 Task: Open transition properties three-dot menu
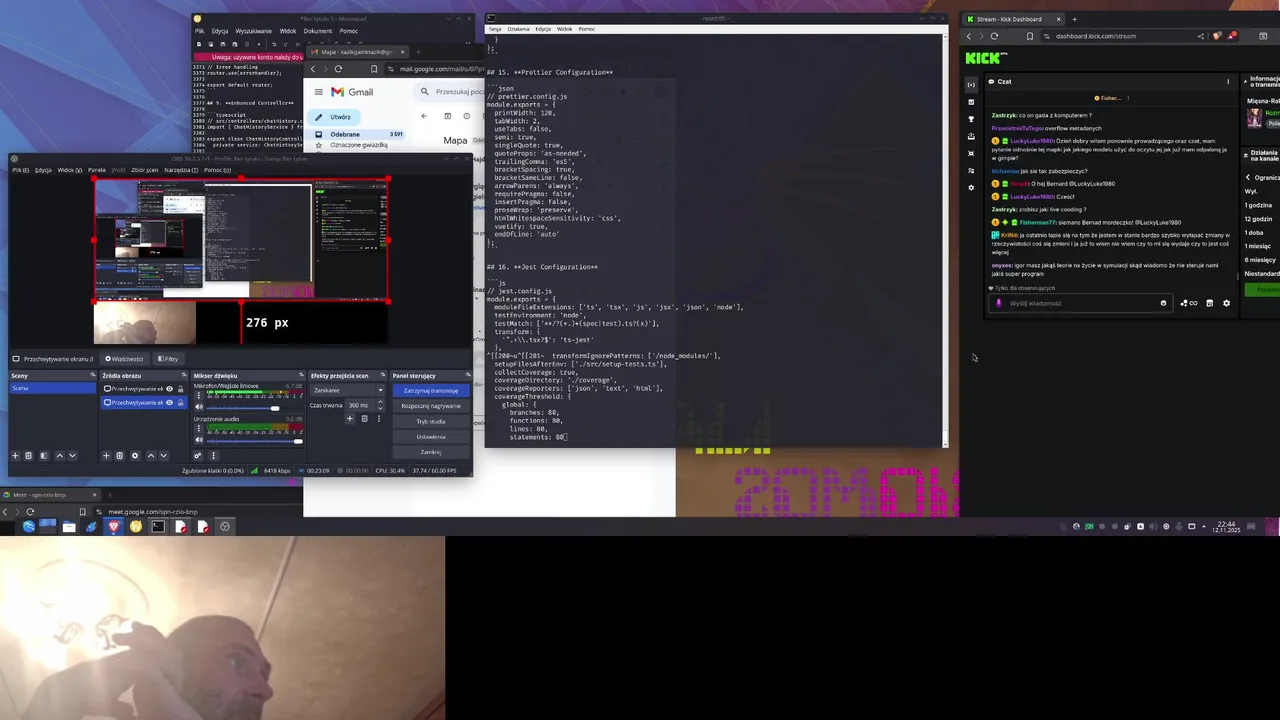[379, 419]
